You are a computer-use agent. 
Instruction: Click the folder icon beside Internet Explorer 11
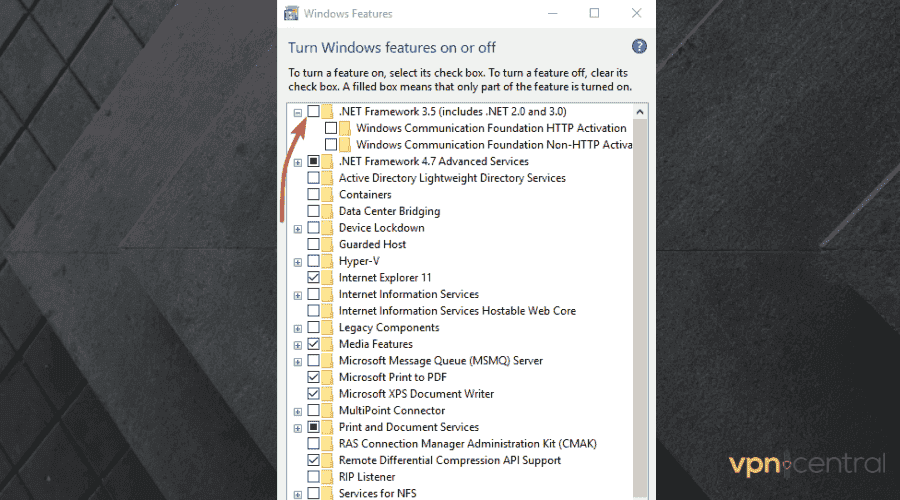tap(327, 278)
